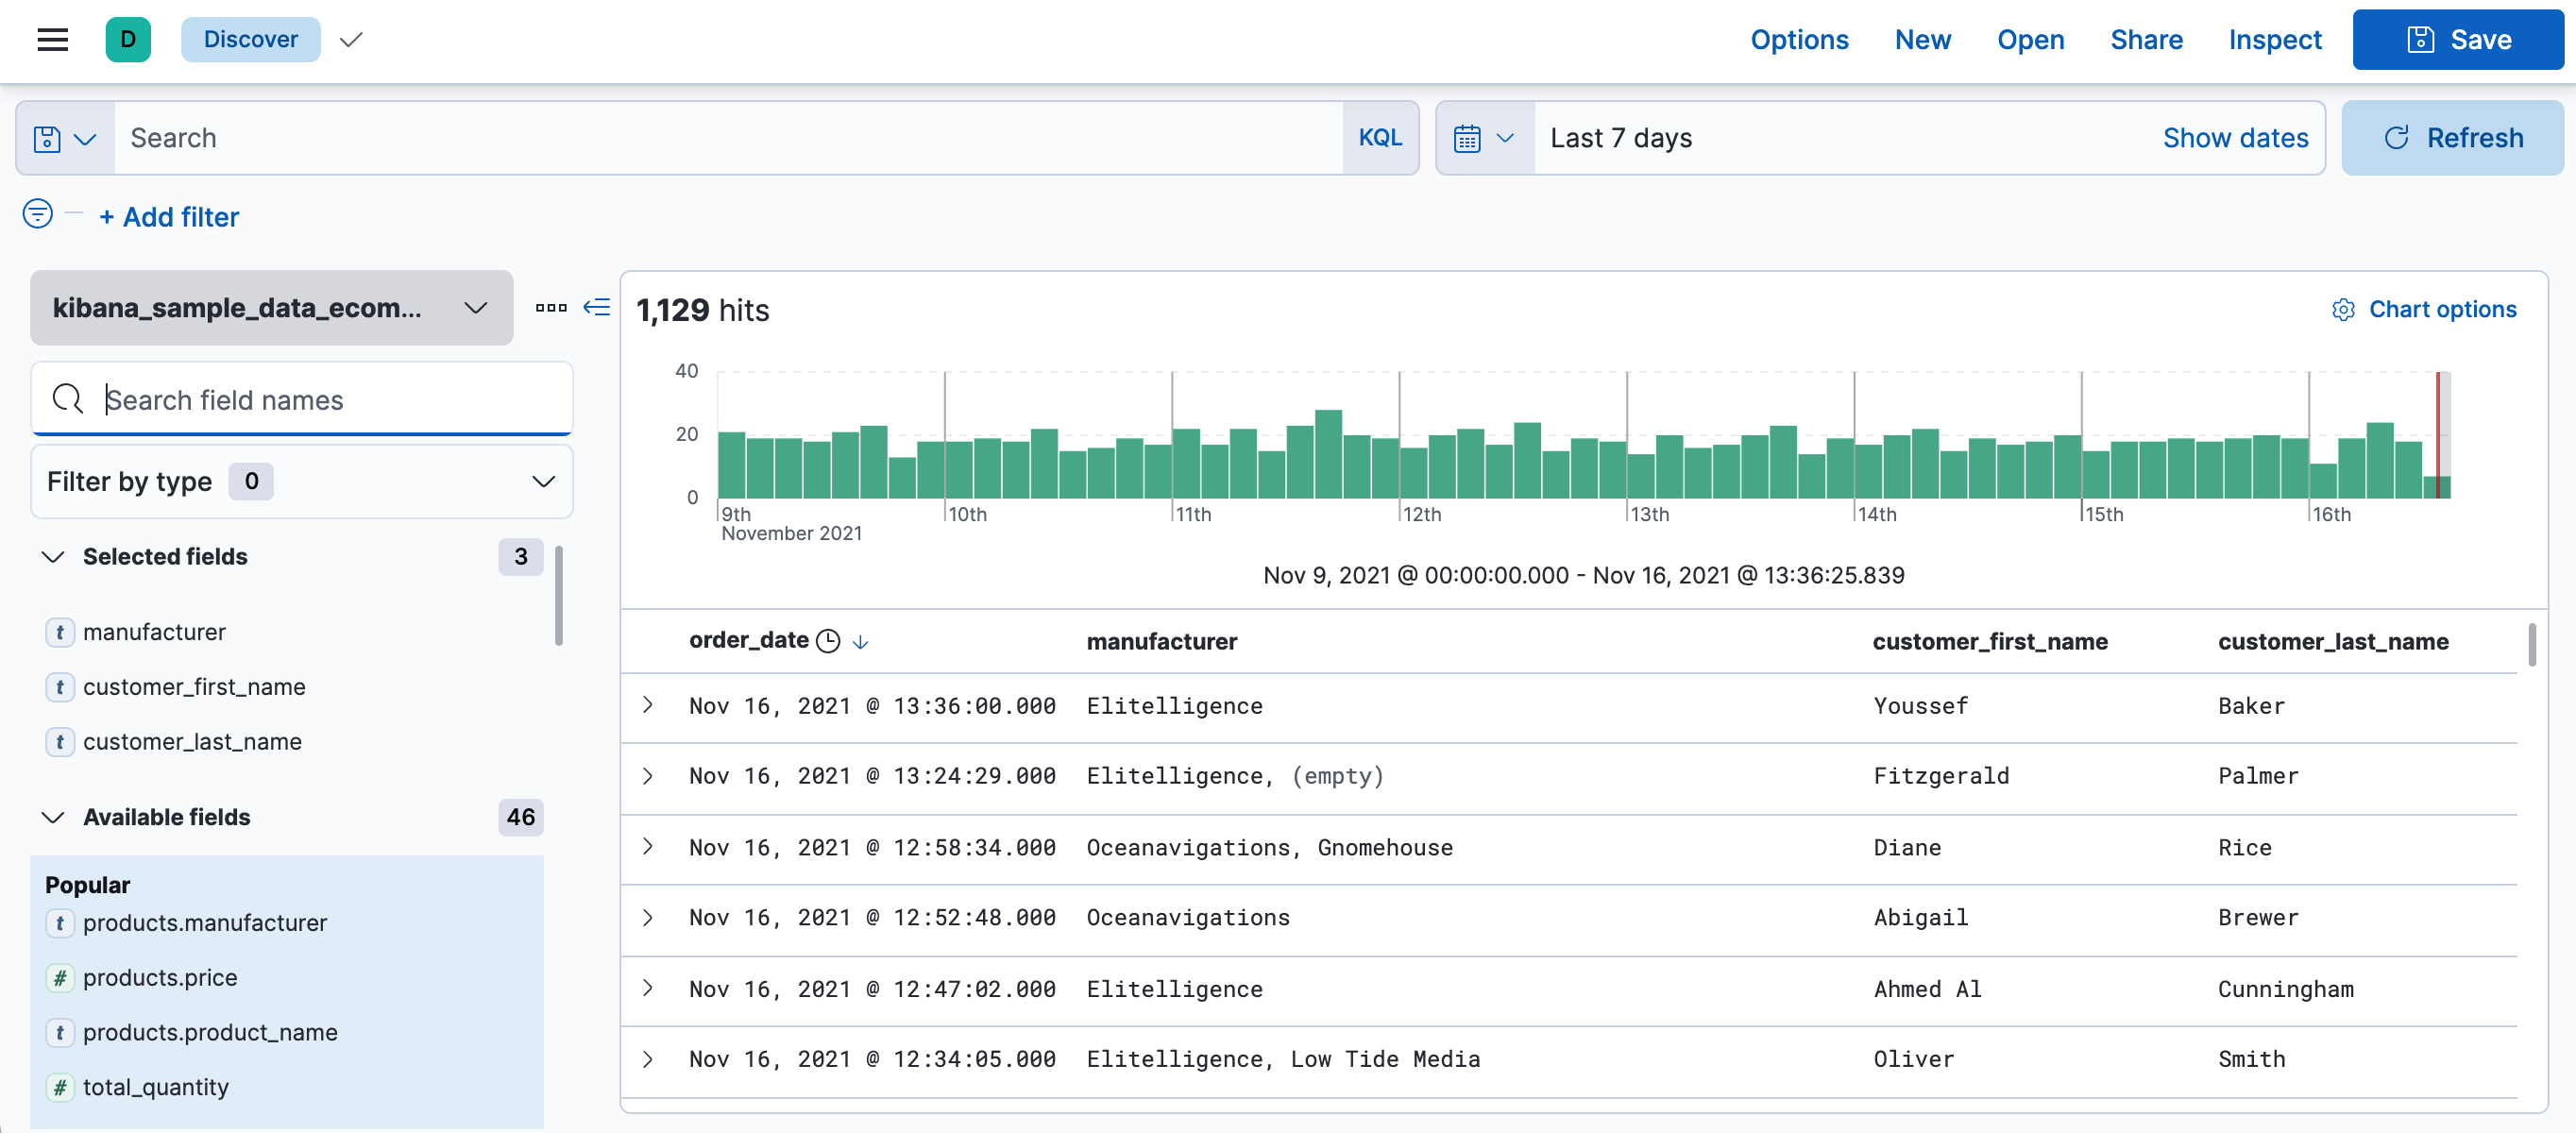This screenshot has width=2576, height=1133.
Task: Click the Chart options gear icon
Action: (2342, 309)
